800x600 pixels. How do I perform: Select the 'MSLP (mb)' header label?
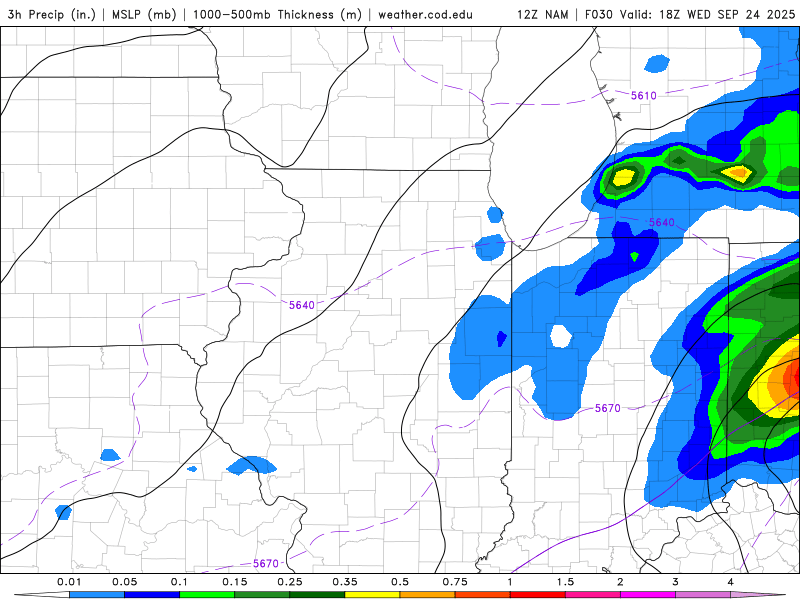click(x=144, y=15)
